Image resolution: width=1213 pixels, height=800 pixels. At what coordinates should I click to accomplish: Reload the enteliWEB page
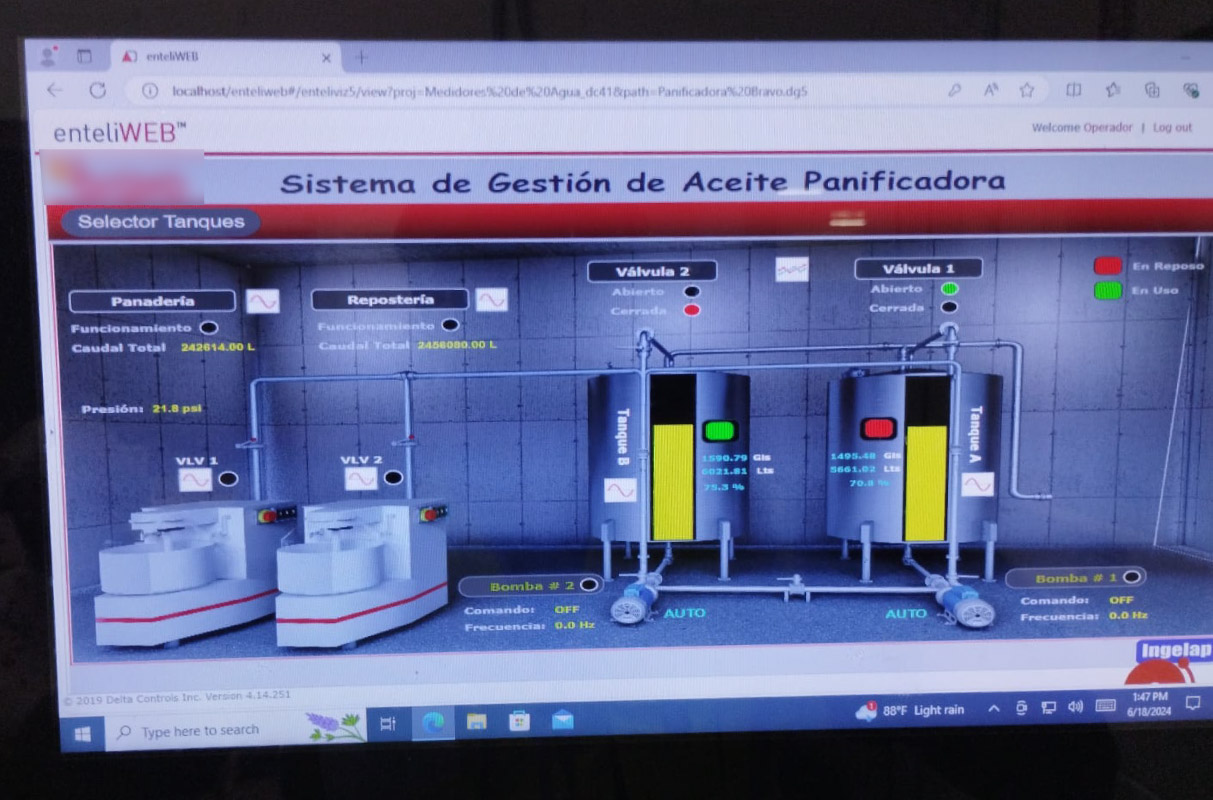click(x=97, y=90)
